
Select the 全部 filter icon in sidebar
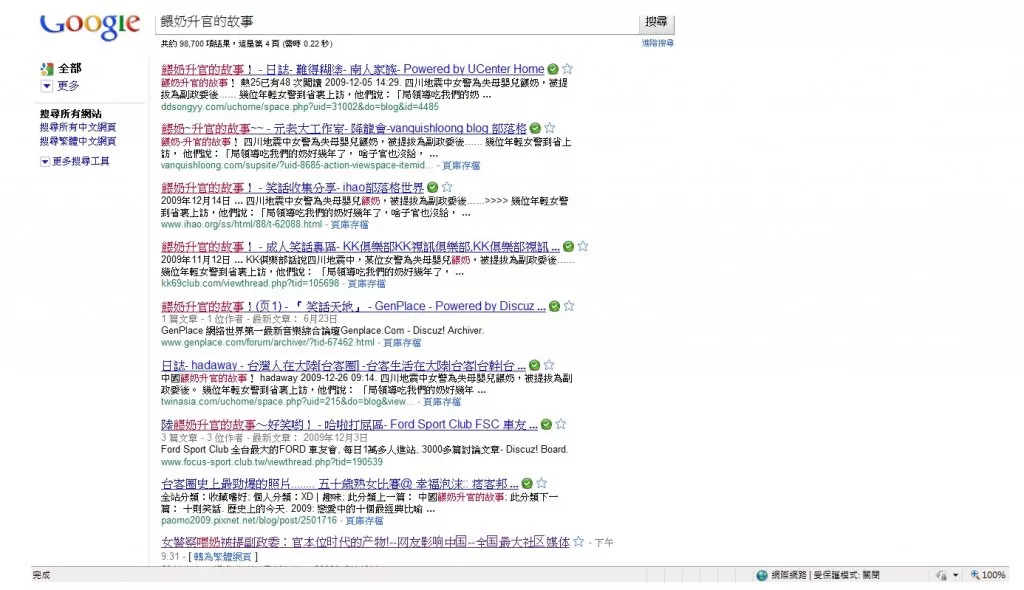point(46,69)
